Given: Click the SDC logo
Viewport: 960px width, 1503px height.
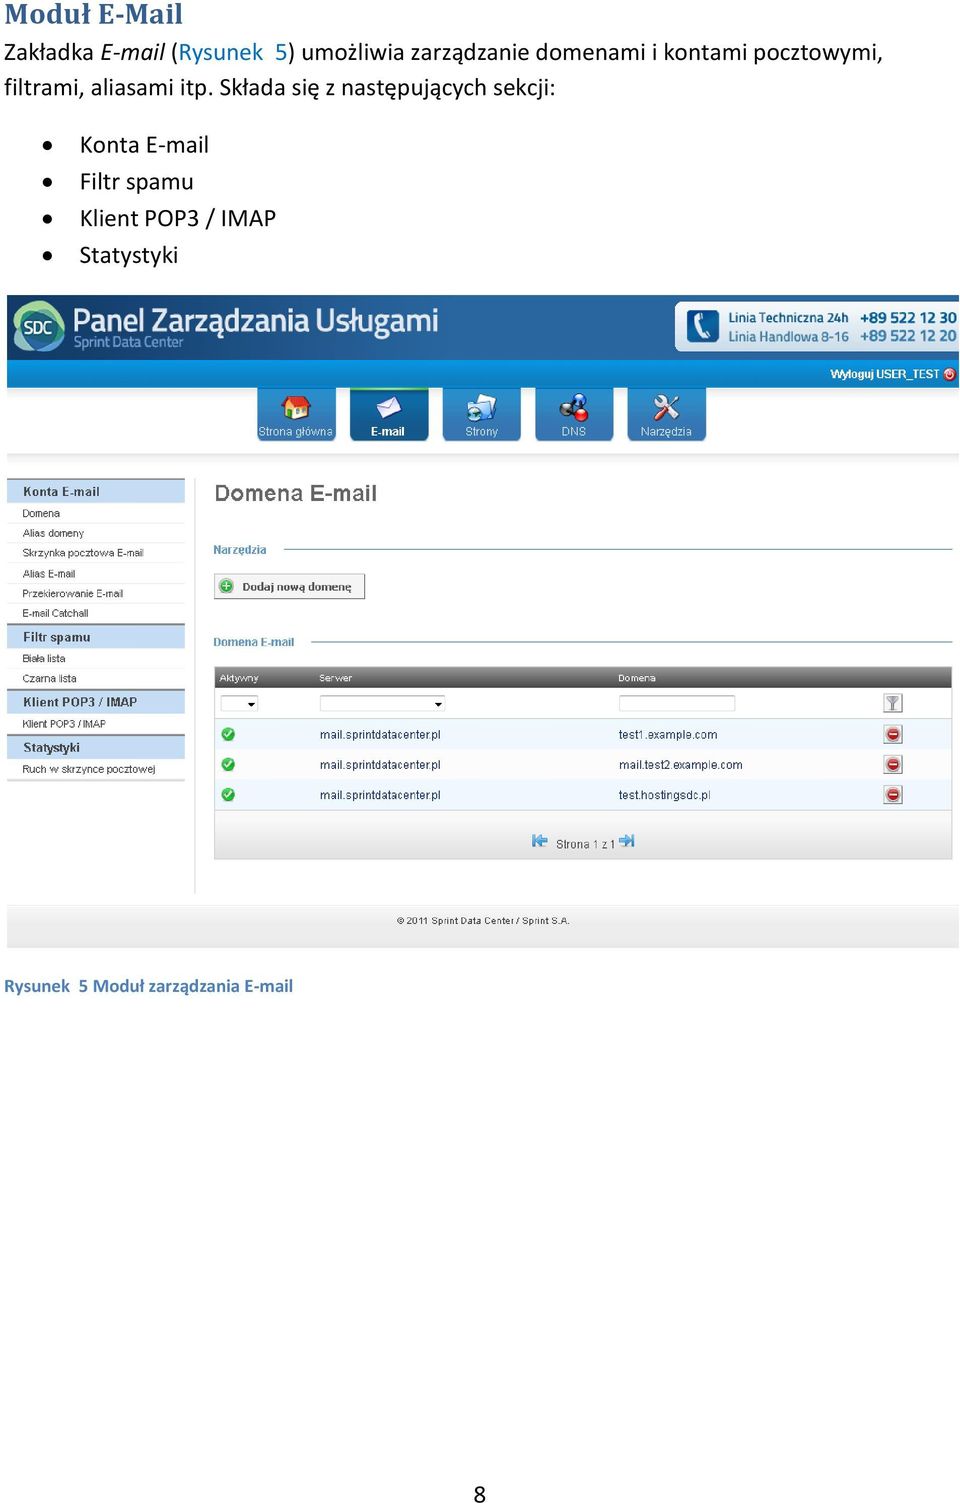Looking at the screenshot, I should coord(39,326).
